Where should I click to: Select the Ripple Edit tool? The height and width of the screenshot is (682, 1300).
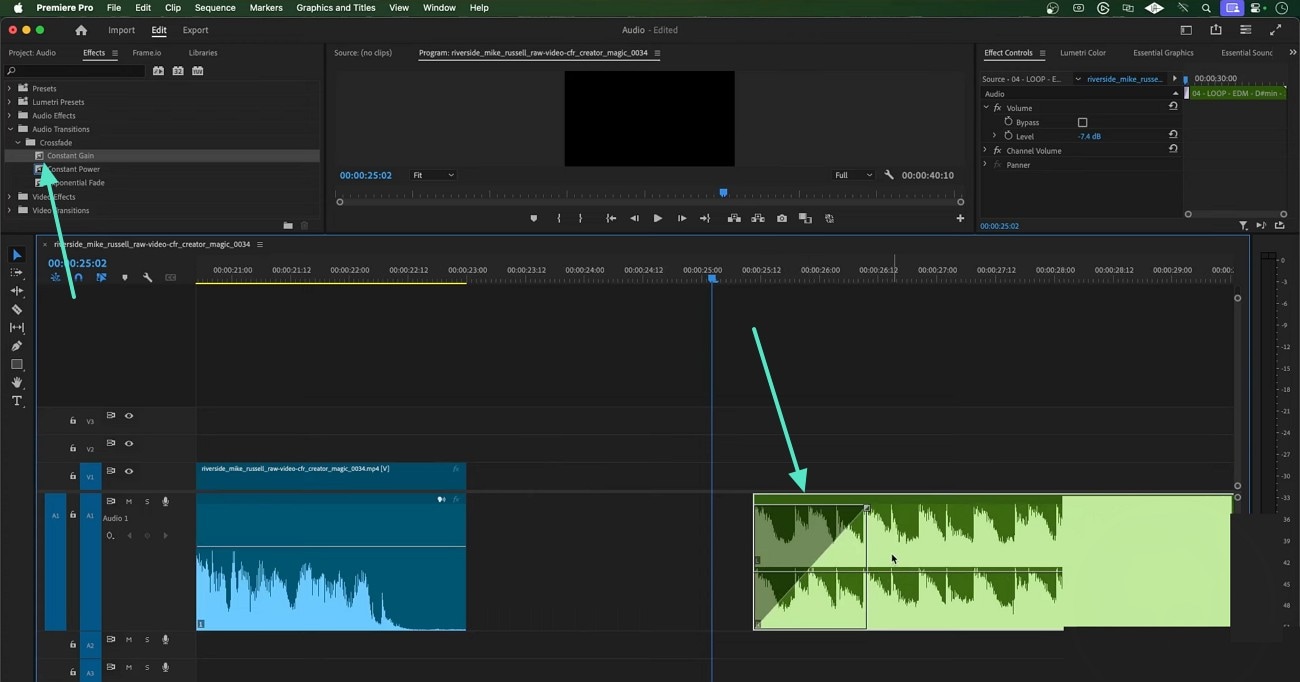[17, 291]
